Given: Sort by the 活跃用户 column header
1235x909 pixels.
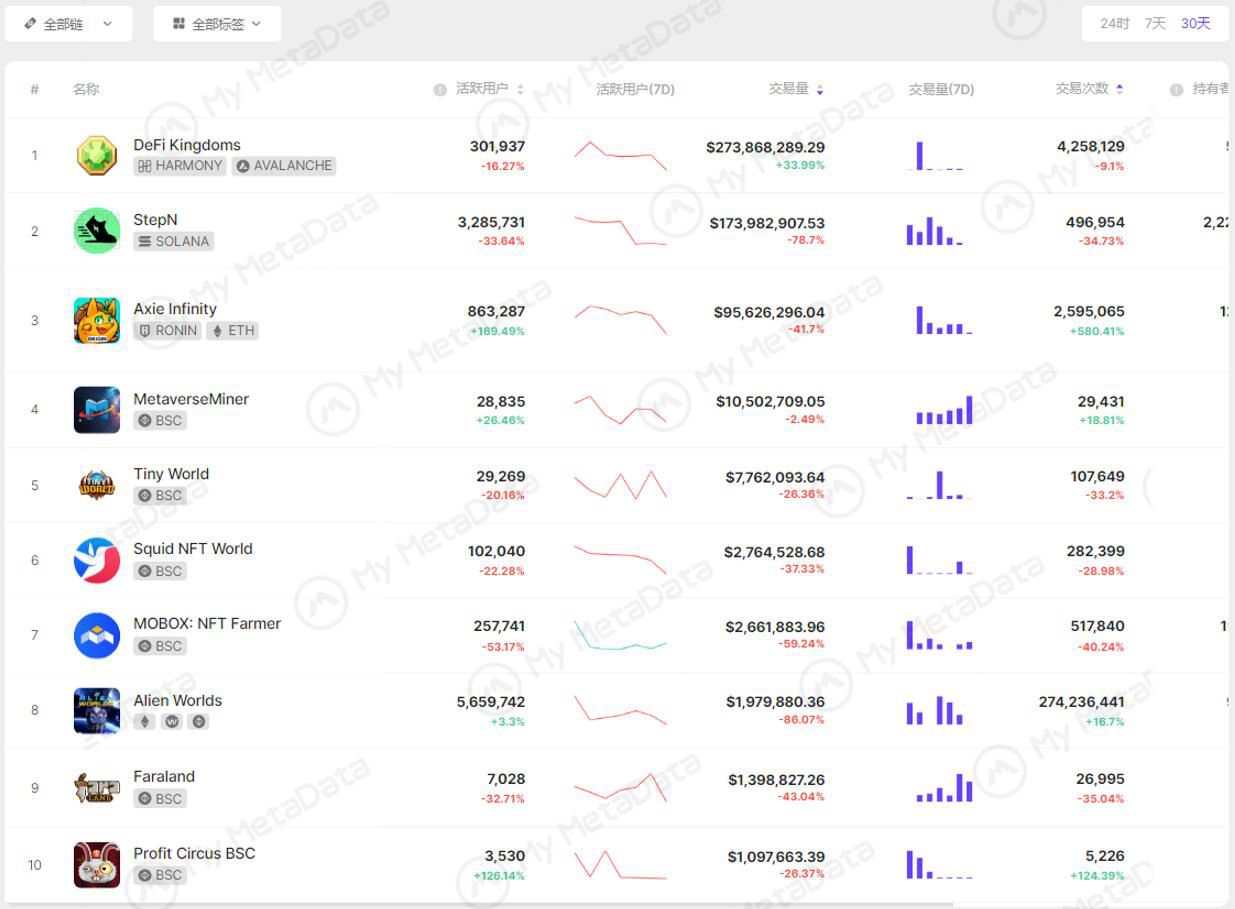Looking at the screenshot, I should pos(490,89).
